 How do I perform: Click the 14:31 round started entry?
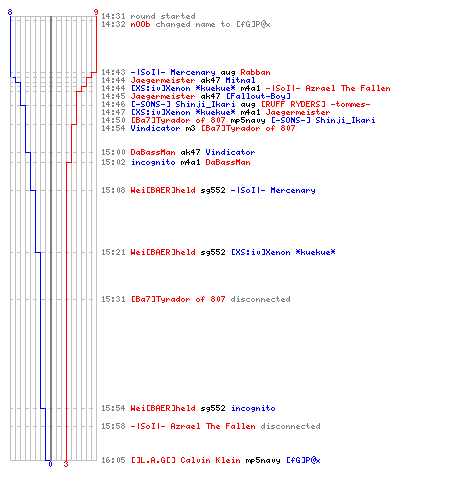148,16
